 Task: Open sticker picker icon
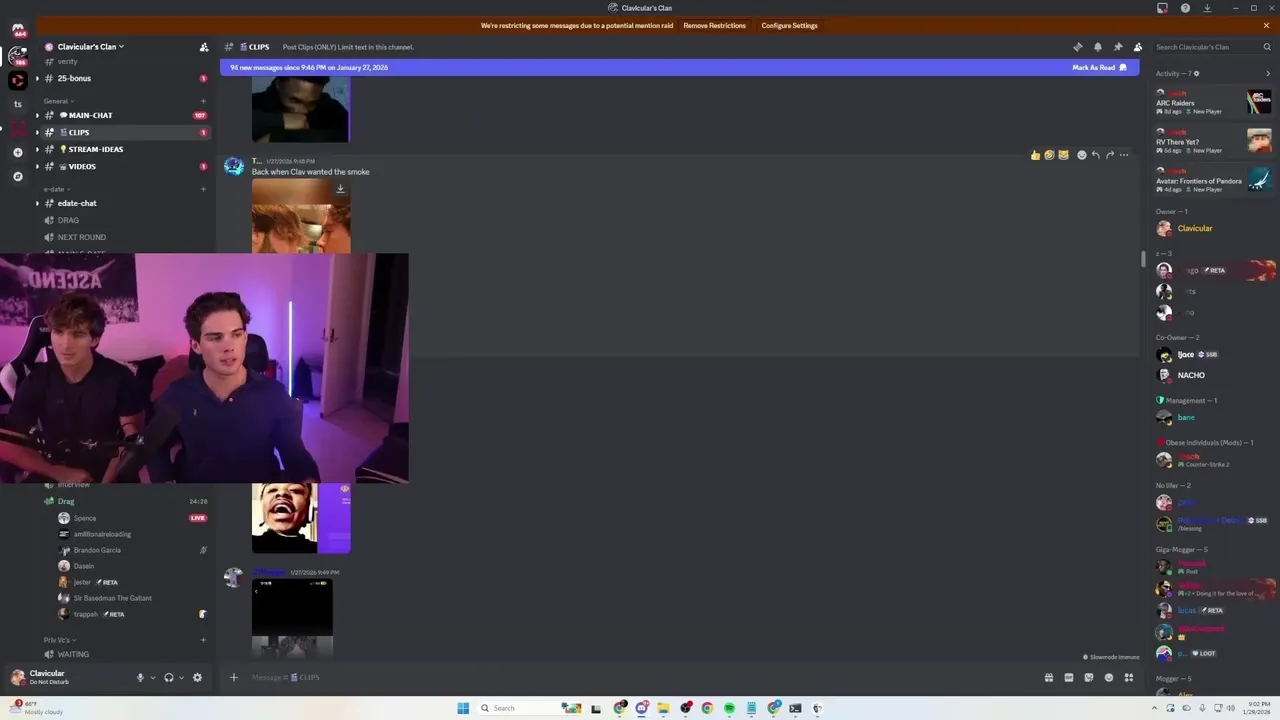pyautogui.click(x=1088, y=677)
